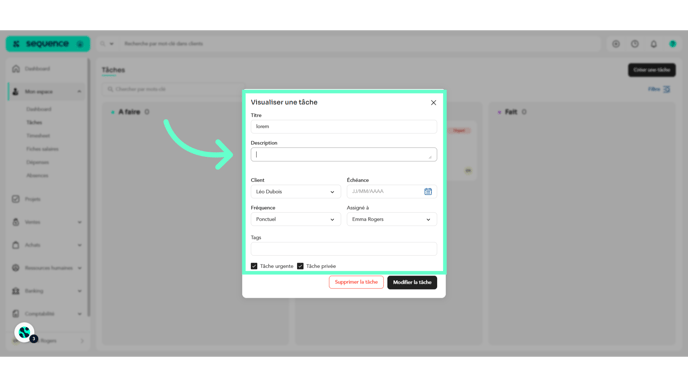Click the Tâches page title
Image resolution: width=688 pixels, height=387 pixels.
(x=113, y=70)
